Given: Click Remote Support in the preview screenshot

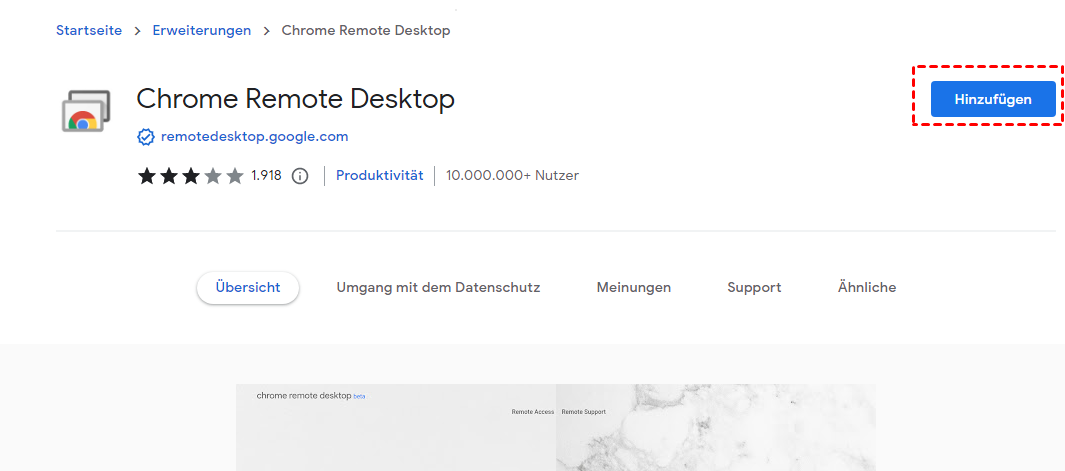Looking at the screenshot, I should 584,412.
